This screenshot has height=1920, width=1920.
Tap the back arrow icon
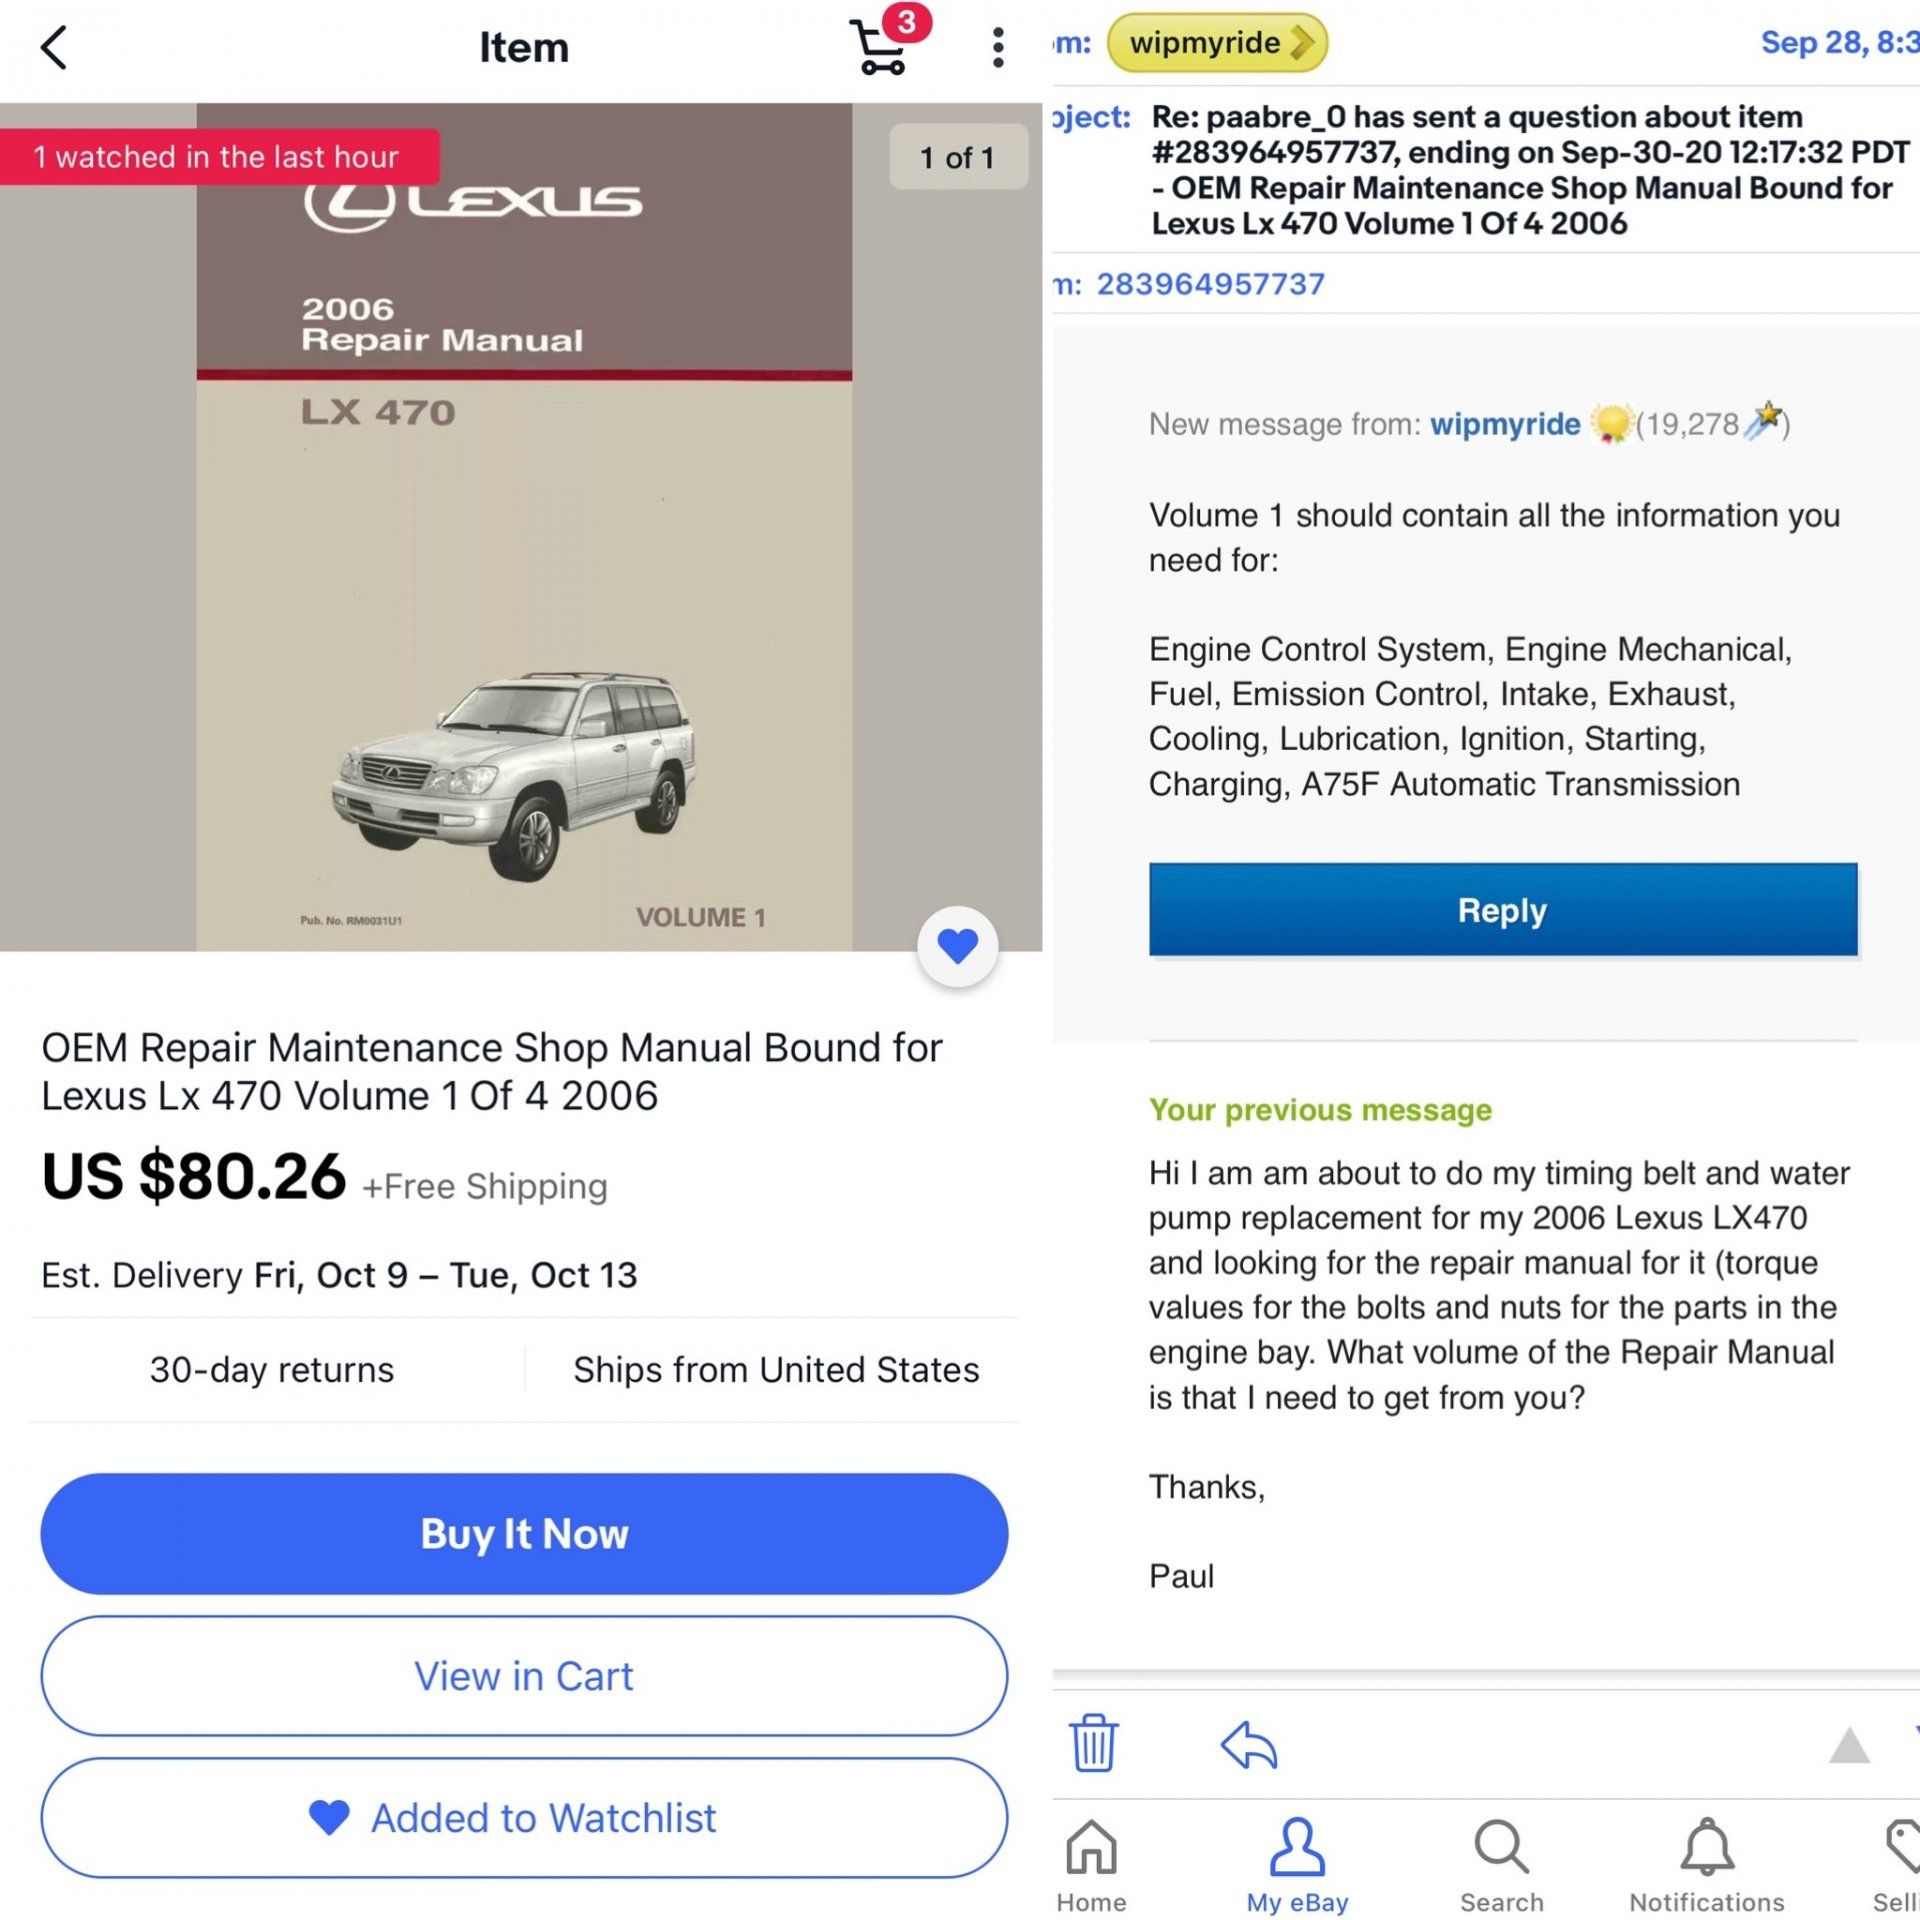click(54, 47)
